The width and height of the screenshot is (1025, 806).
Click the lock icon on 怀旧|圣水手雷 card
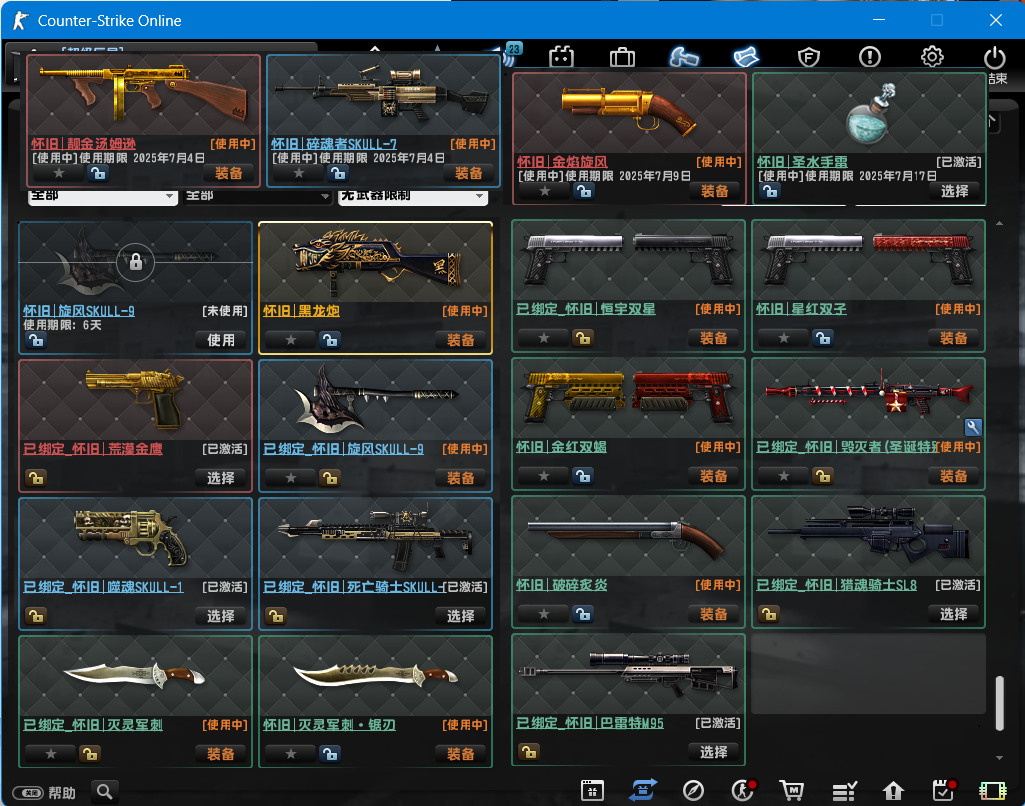pyautogui.click(x=770, y=191)
